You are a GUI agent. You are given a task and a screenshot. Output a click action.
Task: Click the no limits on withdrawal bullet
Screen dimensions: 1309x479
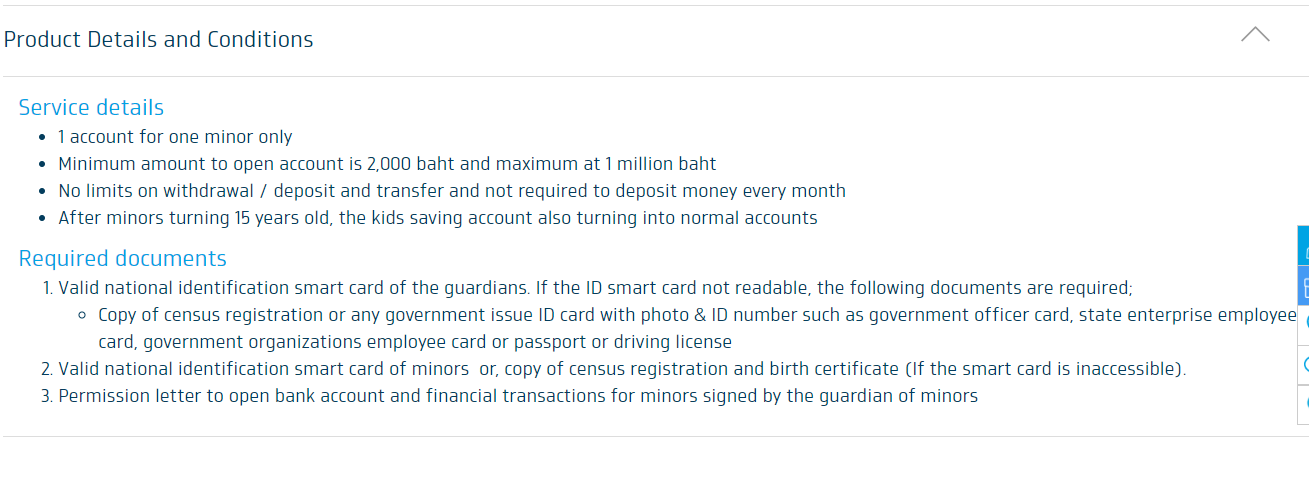[452, 191]
